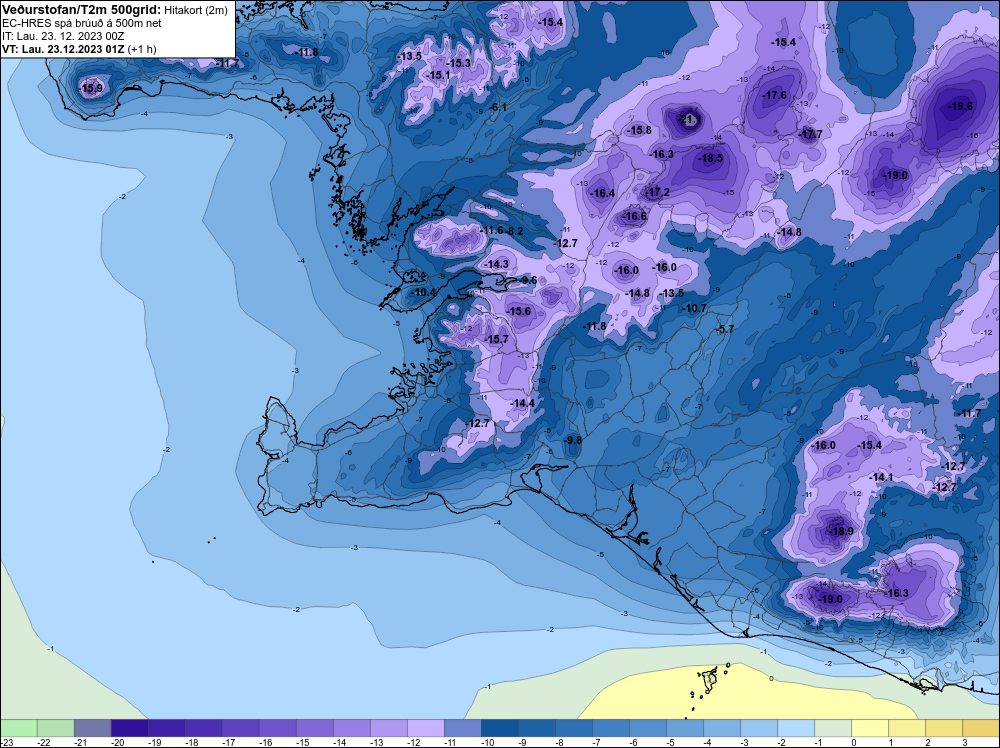Click the -5 label in the color legend

pos(671,742)
